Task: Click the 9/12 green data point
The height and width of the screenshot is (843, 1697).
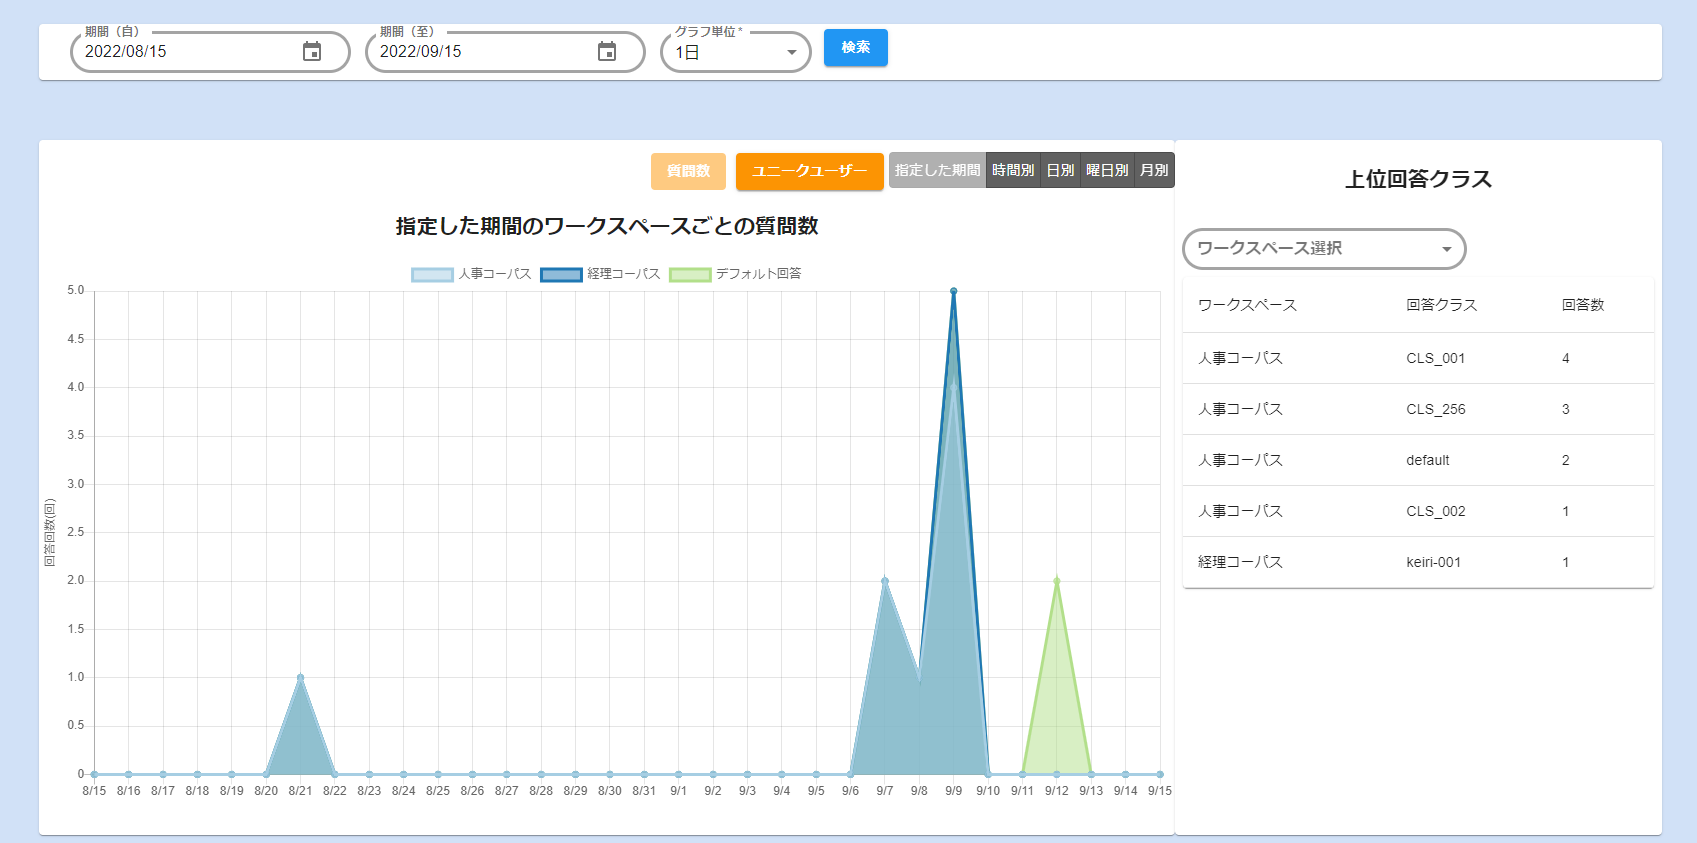Action: pos(1056,581)
